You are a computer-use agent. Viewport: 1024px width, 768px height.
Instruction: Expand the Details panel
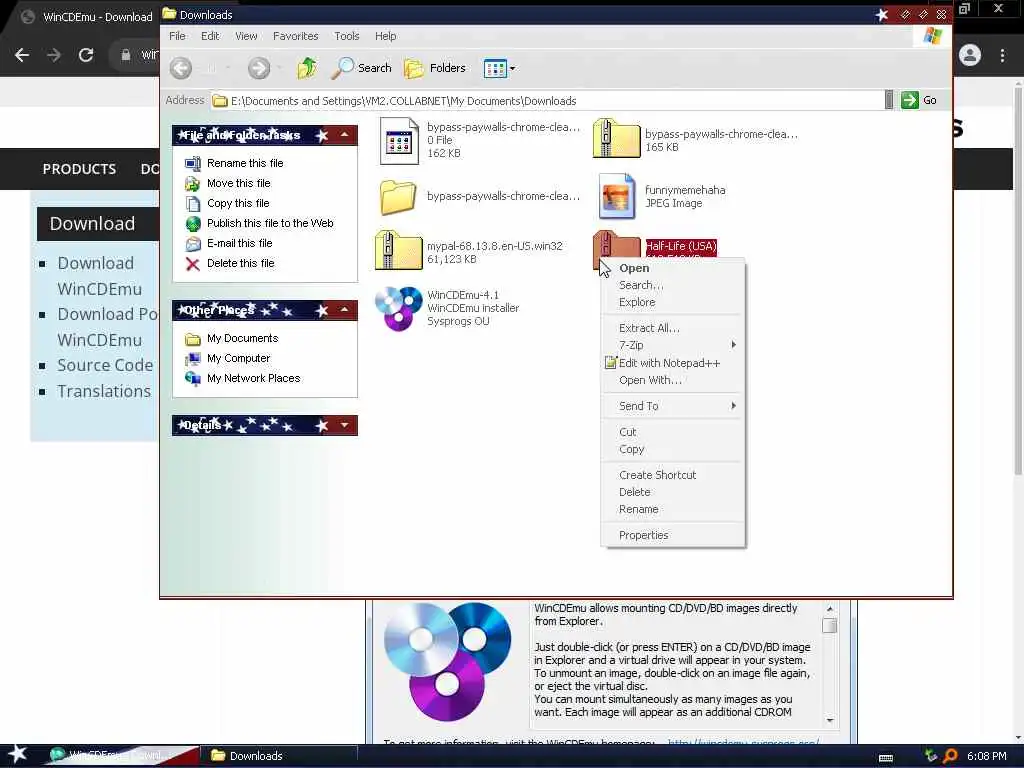[345, 425]
